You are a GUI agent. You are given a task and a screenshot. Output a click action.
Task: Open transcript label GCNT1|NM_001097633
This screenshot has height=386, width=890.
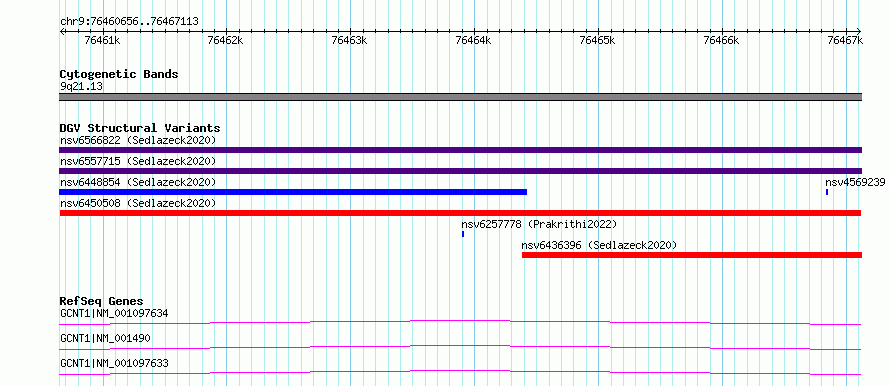(114, 363)
